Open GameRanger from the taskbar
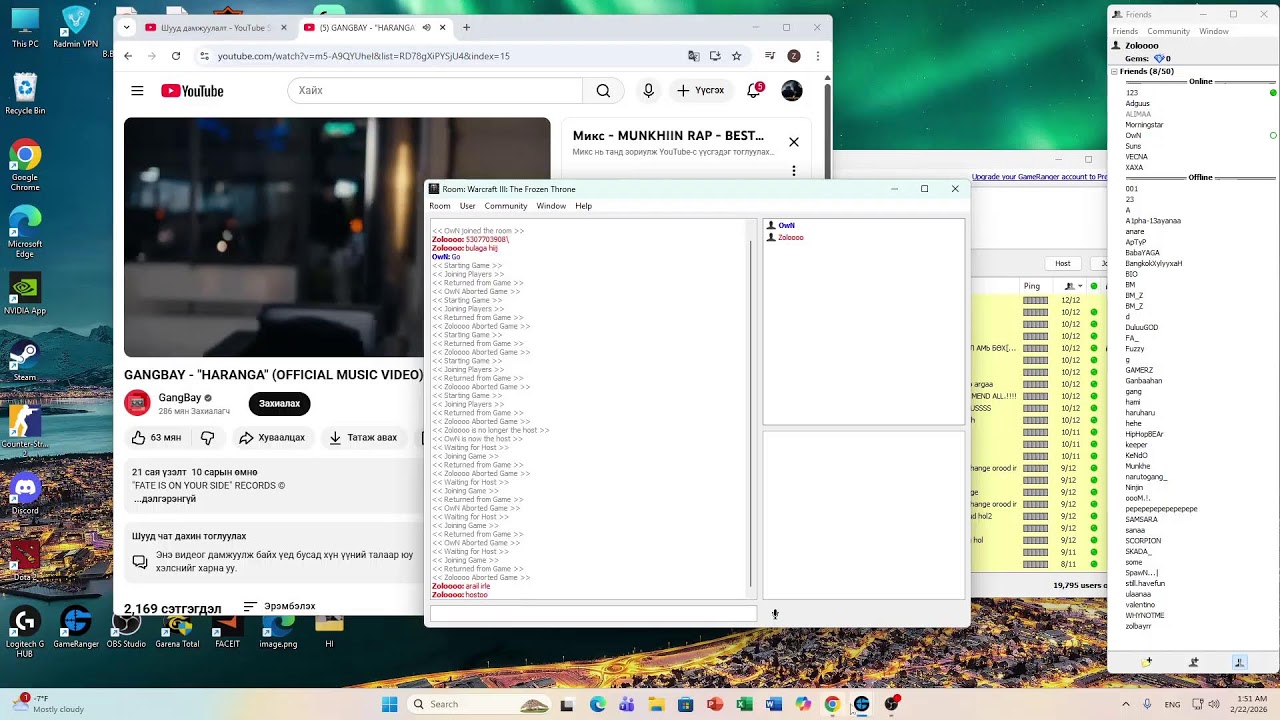Image resolution: width=1280 pixels, height=720 pixels. [x=861, y=704]
